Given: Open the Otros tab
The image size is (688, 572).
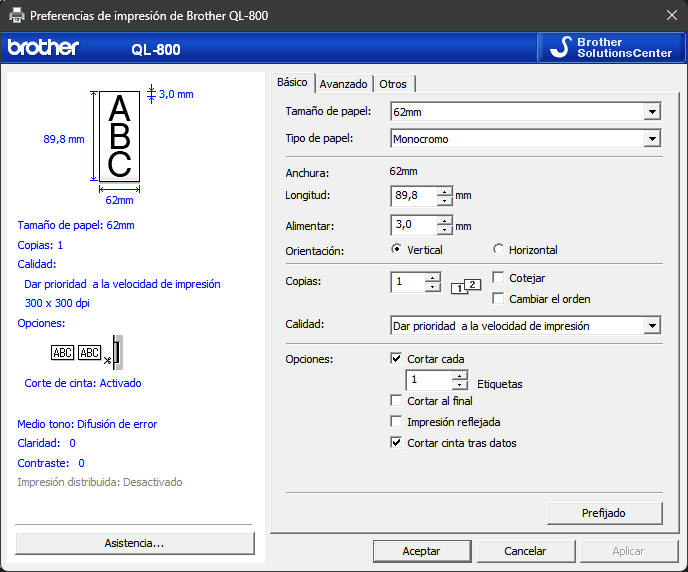Looking at the screenshot, I should coord(393,84).
